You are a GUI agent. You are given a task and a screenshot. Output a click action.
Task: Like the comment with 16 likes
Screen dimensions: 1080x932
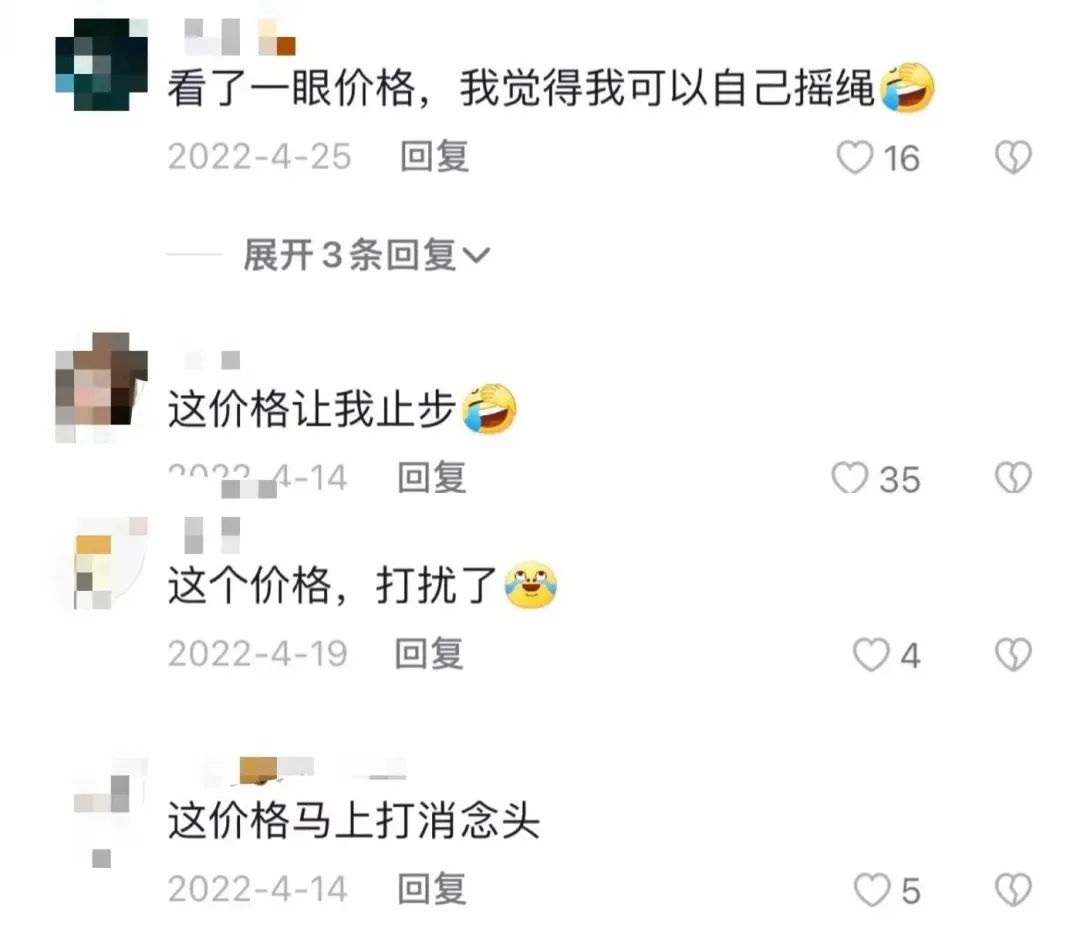pyautogui.click(x=855, y=157)
